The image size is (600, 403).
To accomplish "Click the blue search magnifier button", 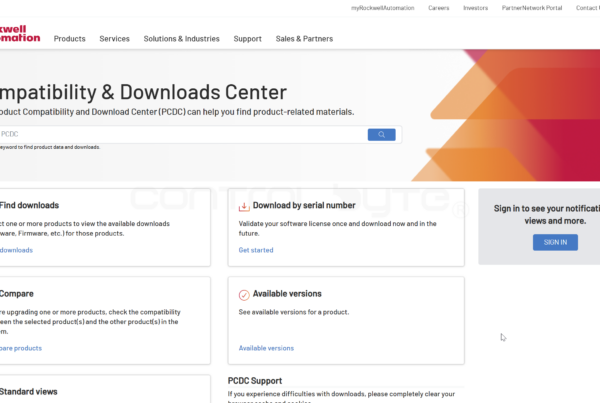I will (382, 134).
